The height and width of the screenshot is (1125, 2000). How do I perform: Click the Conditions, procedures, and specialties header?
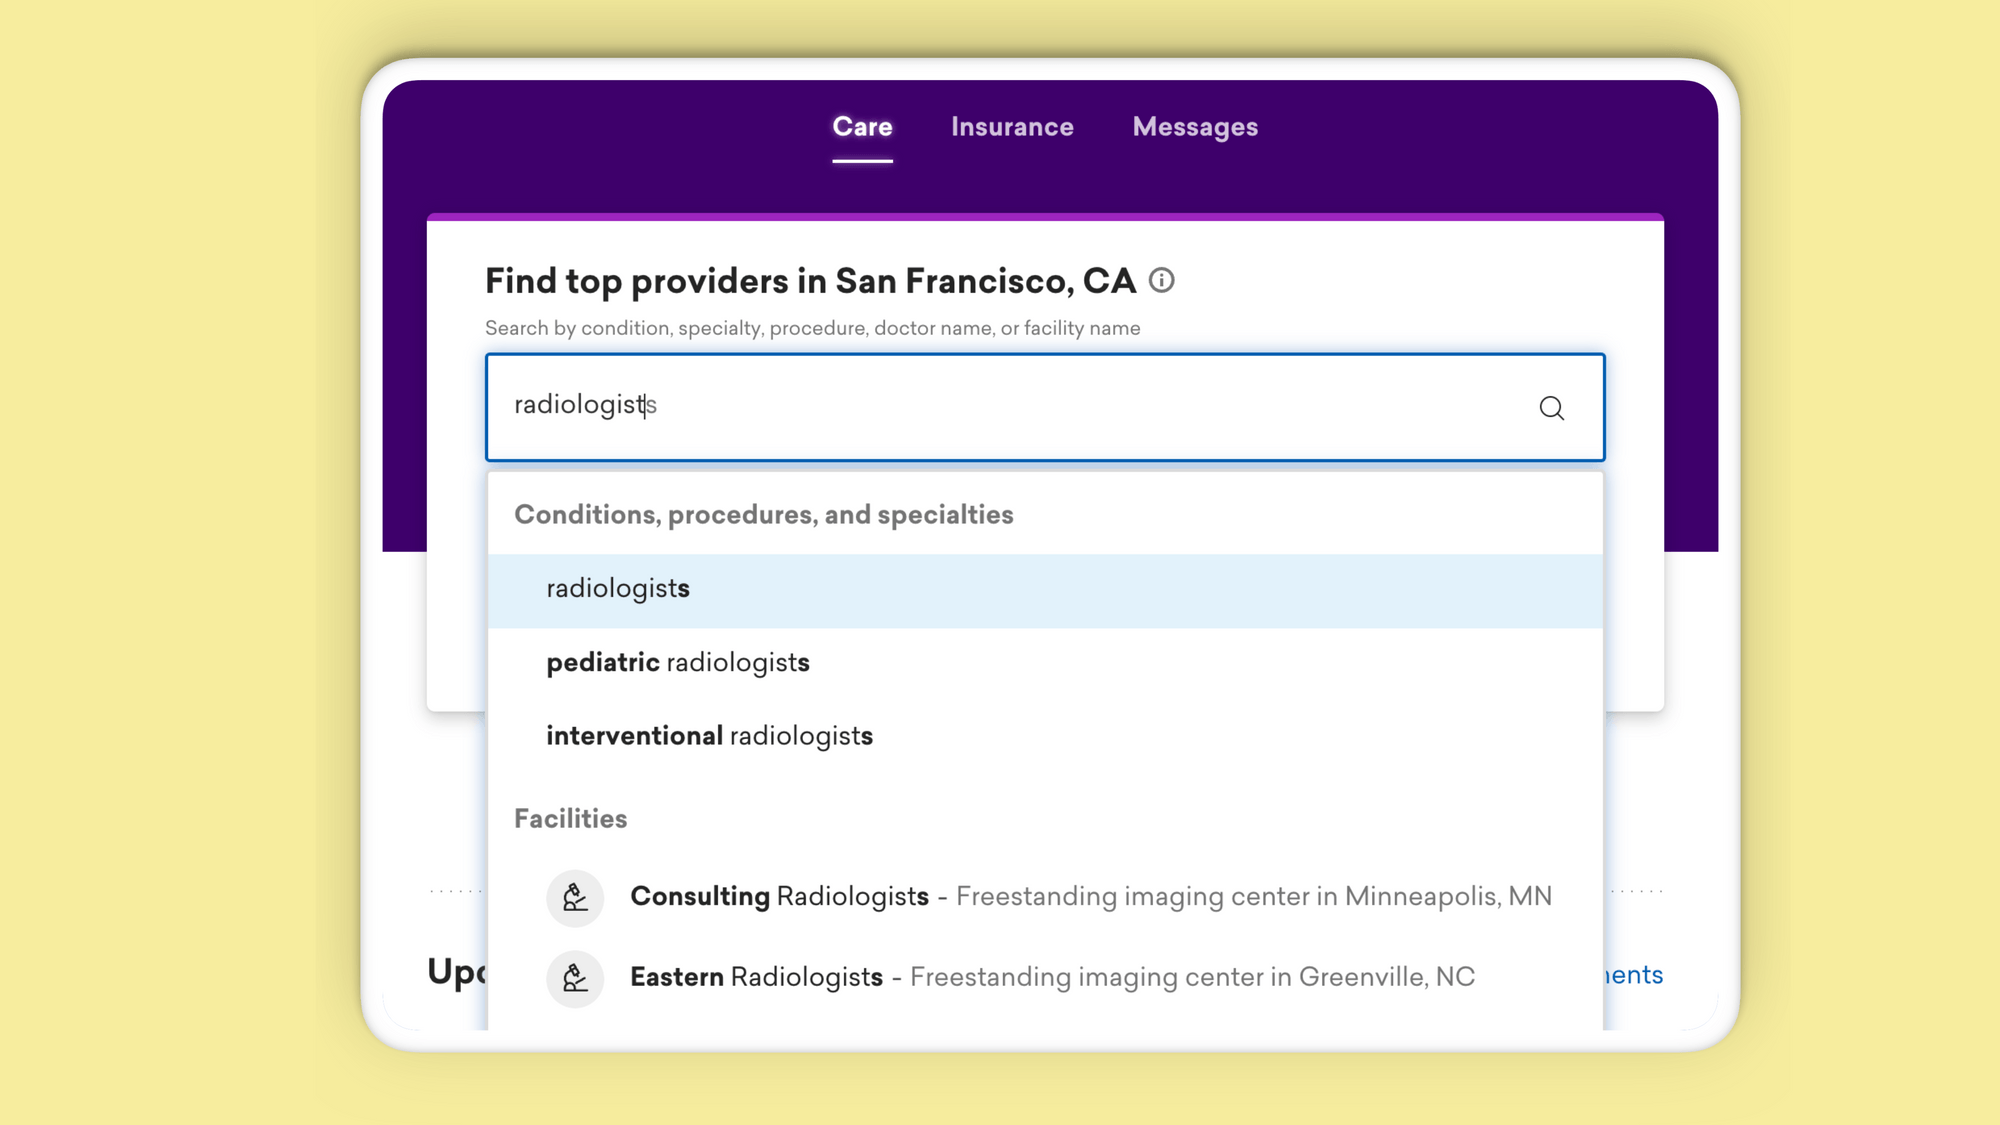click(763, 515)
